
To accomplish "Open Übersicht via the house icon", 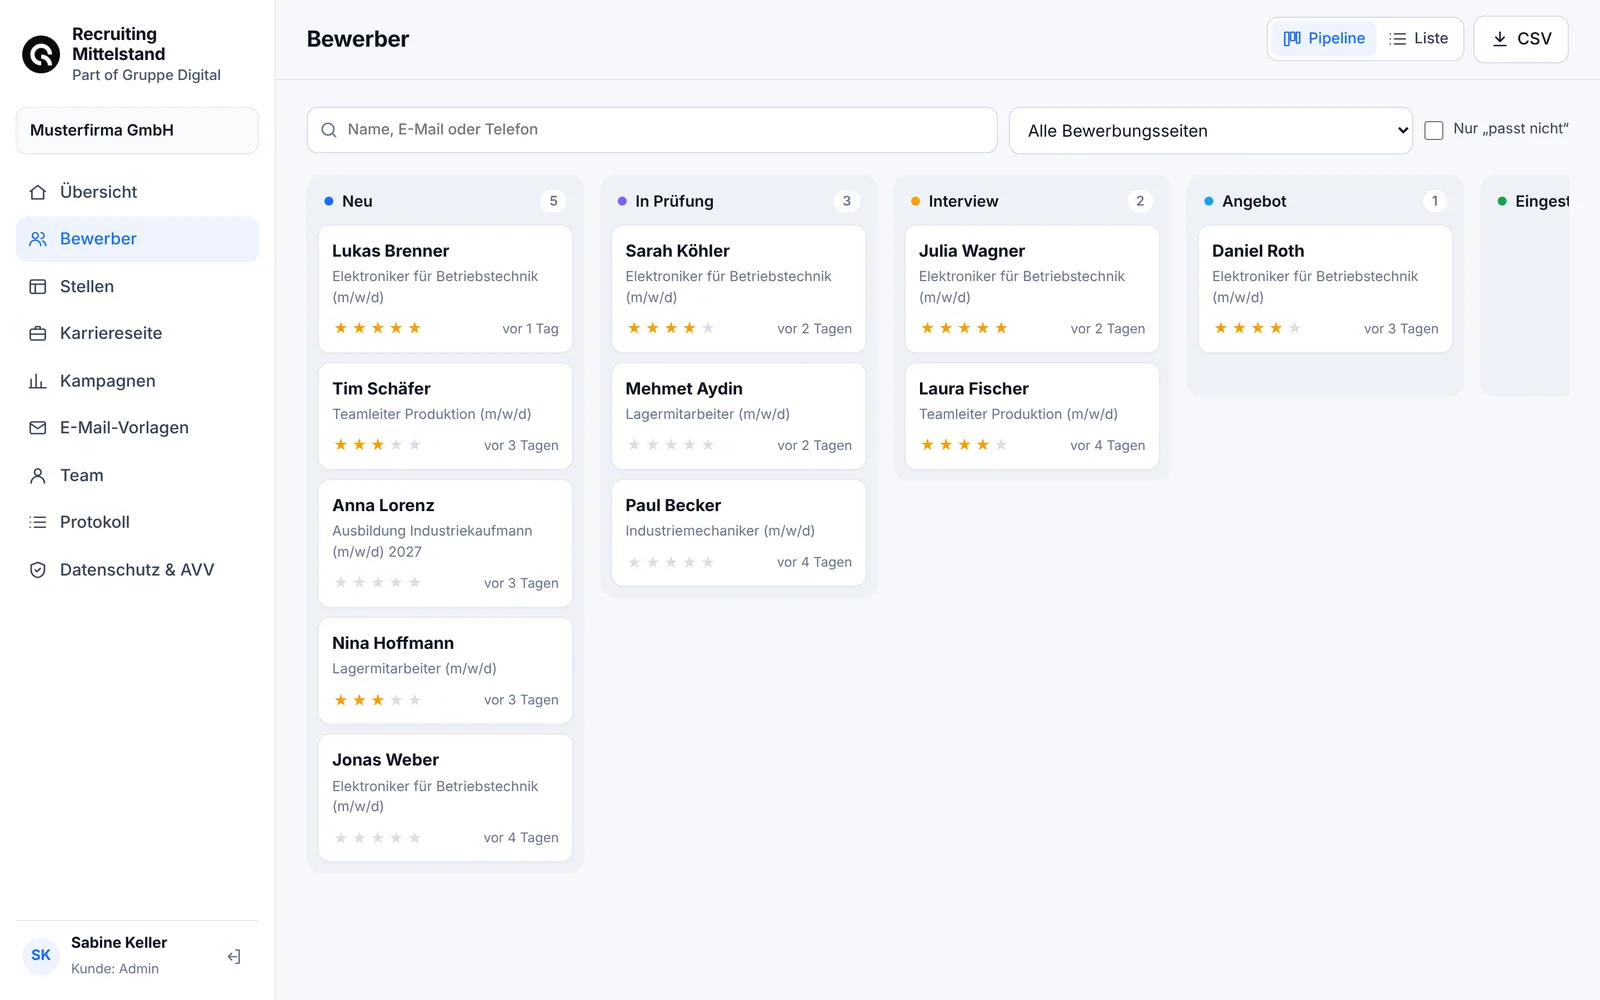I will [x=38, y=192].
